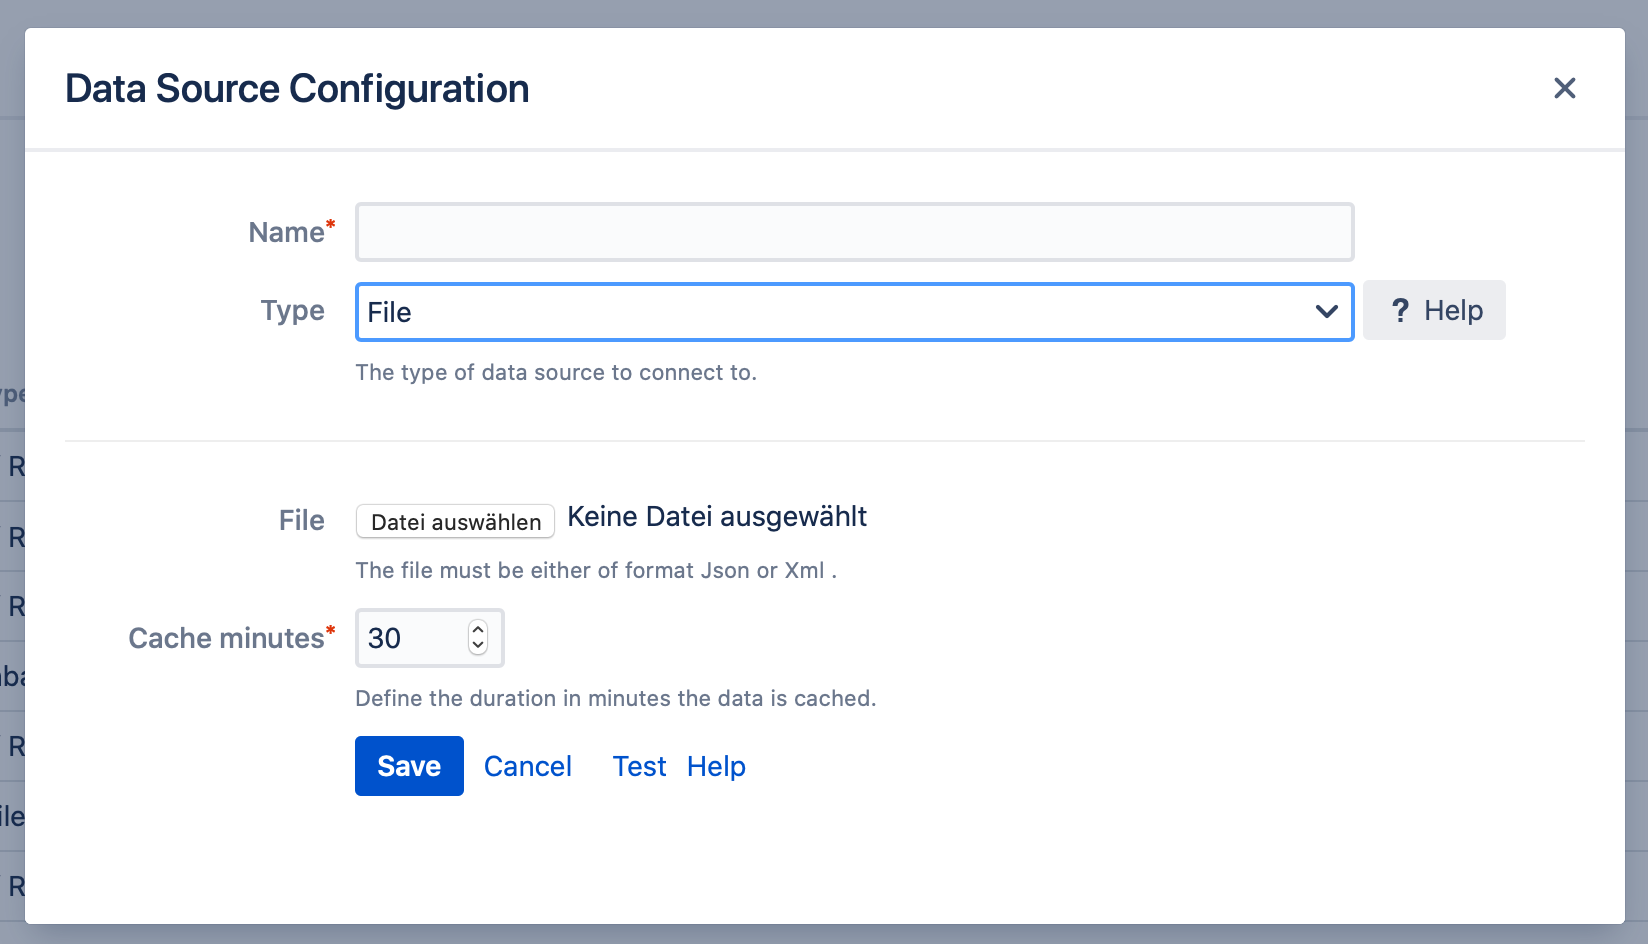The image size is (1648, 944).
Task: Close the Data Source Configuration dialog
Action: pos(1564,89)
